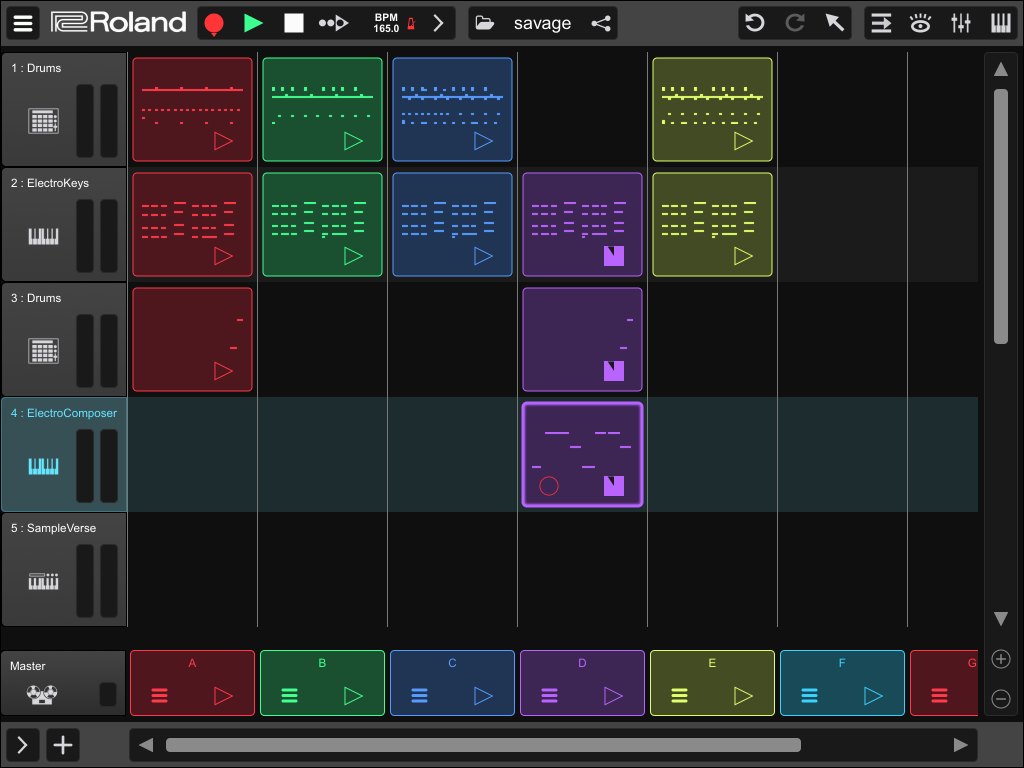Launch blue ElectroKeys clip

click(x=483, y=256)
